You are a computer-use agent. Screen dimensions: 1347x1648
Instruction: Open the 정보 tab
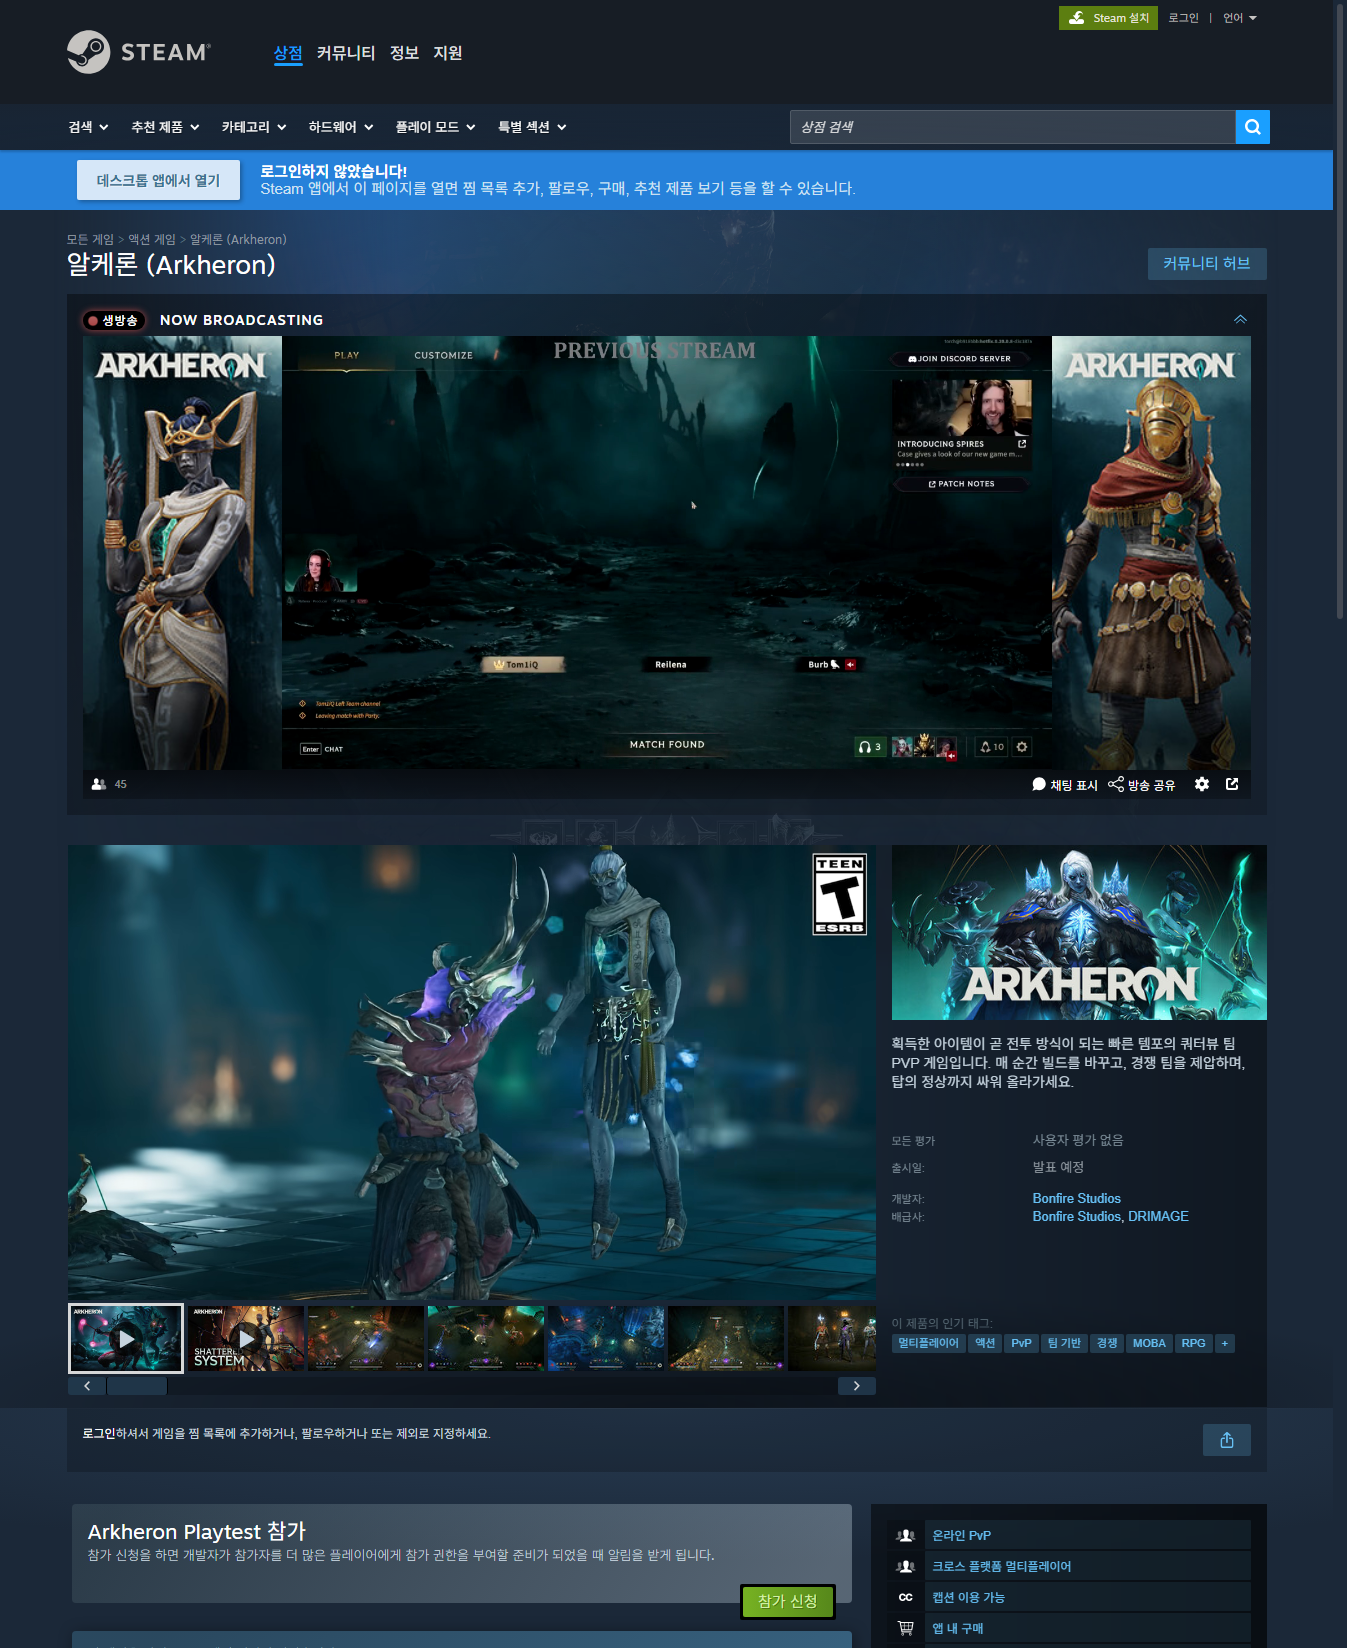pos(404,53)
